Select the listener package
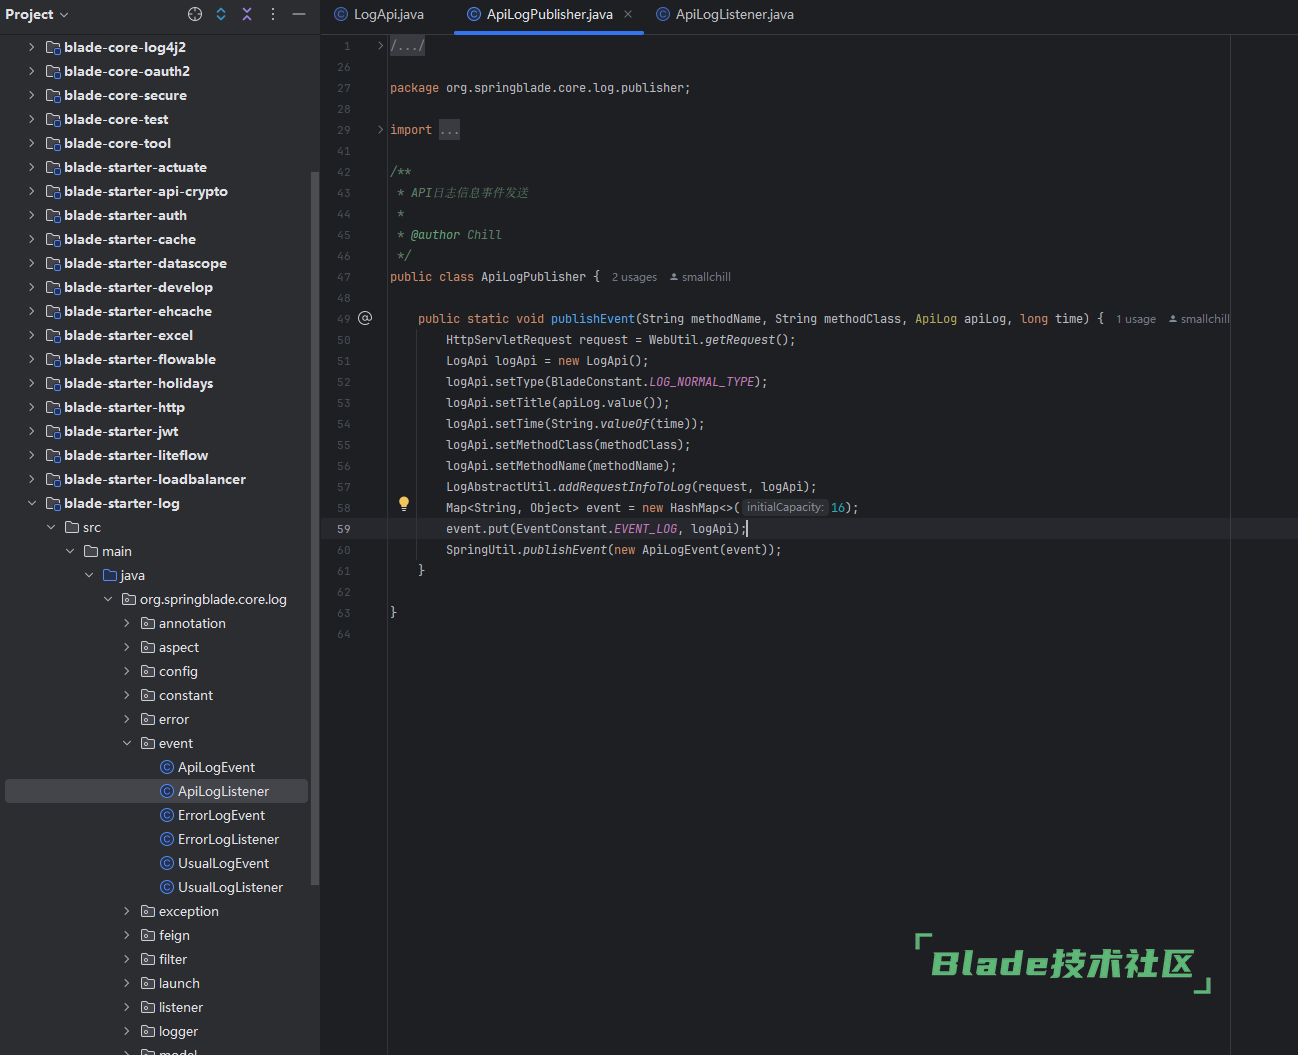This screenshot has height=1055, width=1298. tap(181, 1007)
